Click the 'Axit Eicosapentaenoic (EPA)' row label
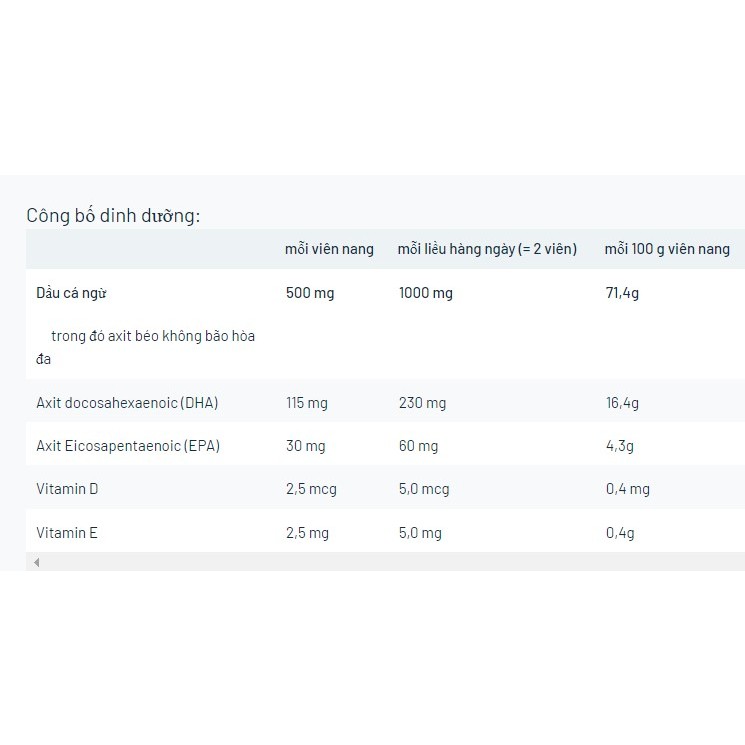This screenshot has height=745, width=745. (x=128, y=446)
